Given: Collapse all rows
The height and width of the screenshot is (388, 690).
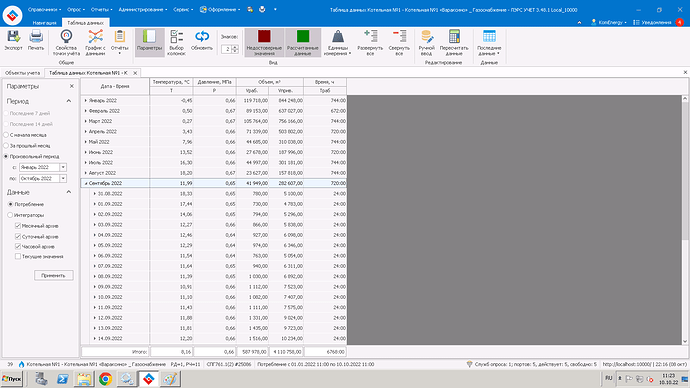Looking at the screenshot, I should click(x=399, y=43).
